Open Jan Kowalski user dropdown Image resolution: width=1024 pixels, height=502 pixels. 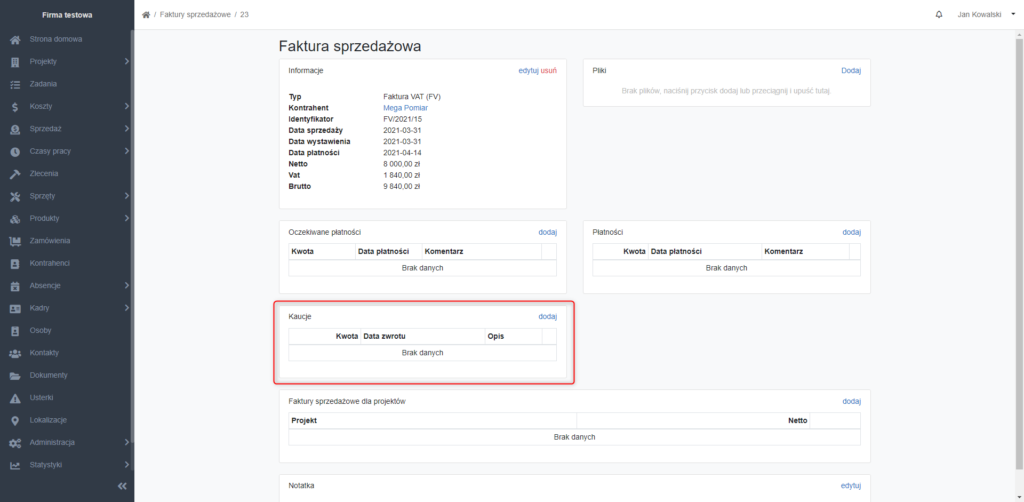pos(985,14)
